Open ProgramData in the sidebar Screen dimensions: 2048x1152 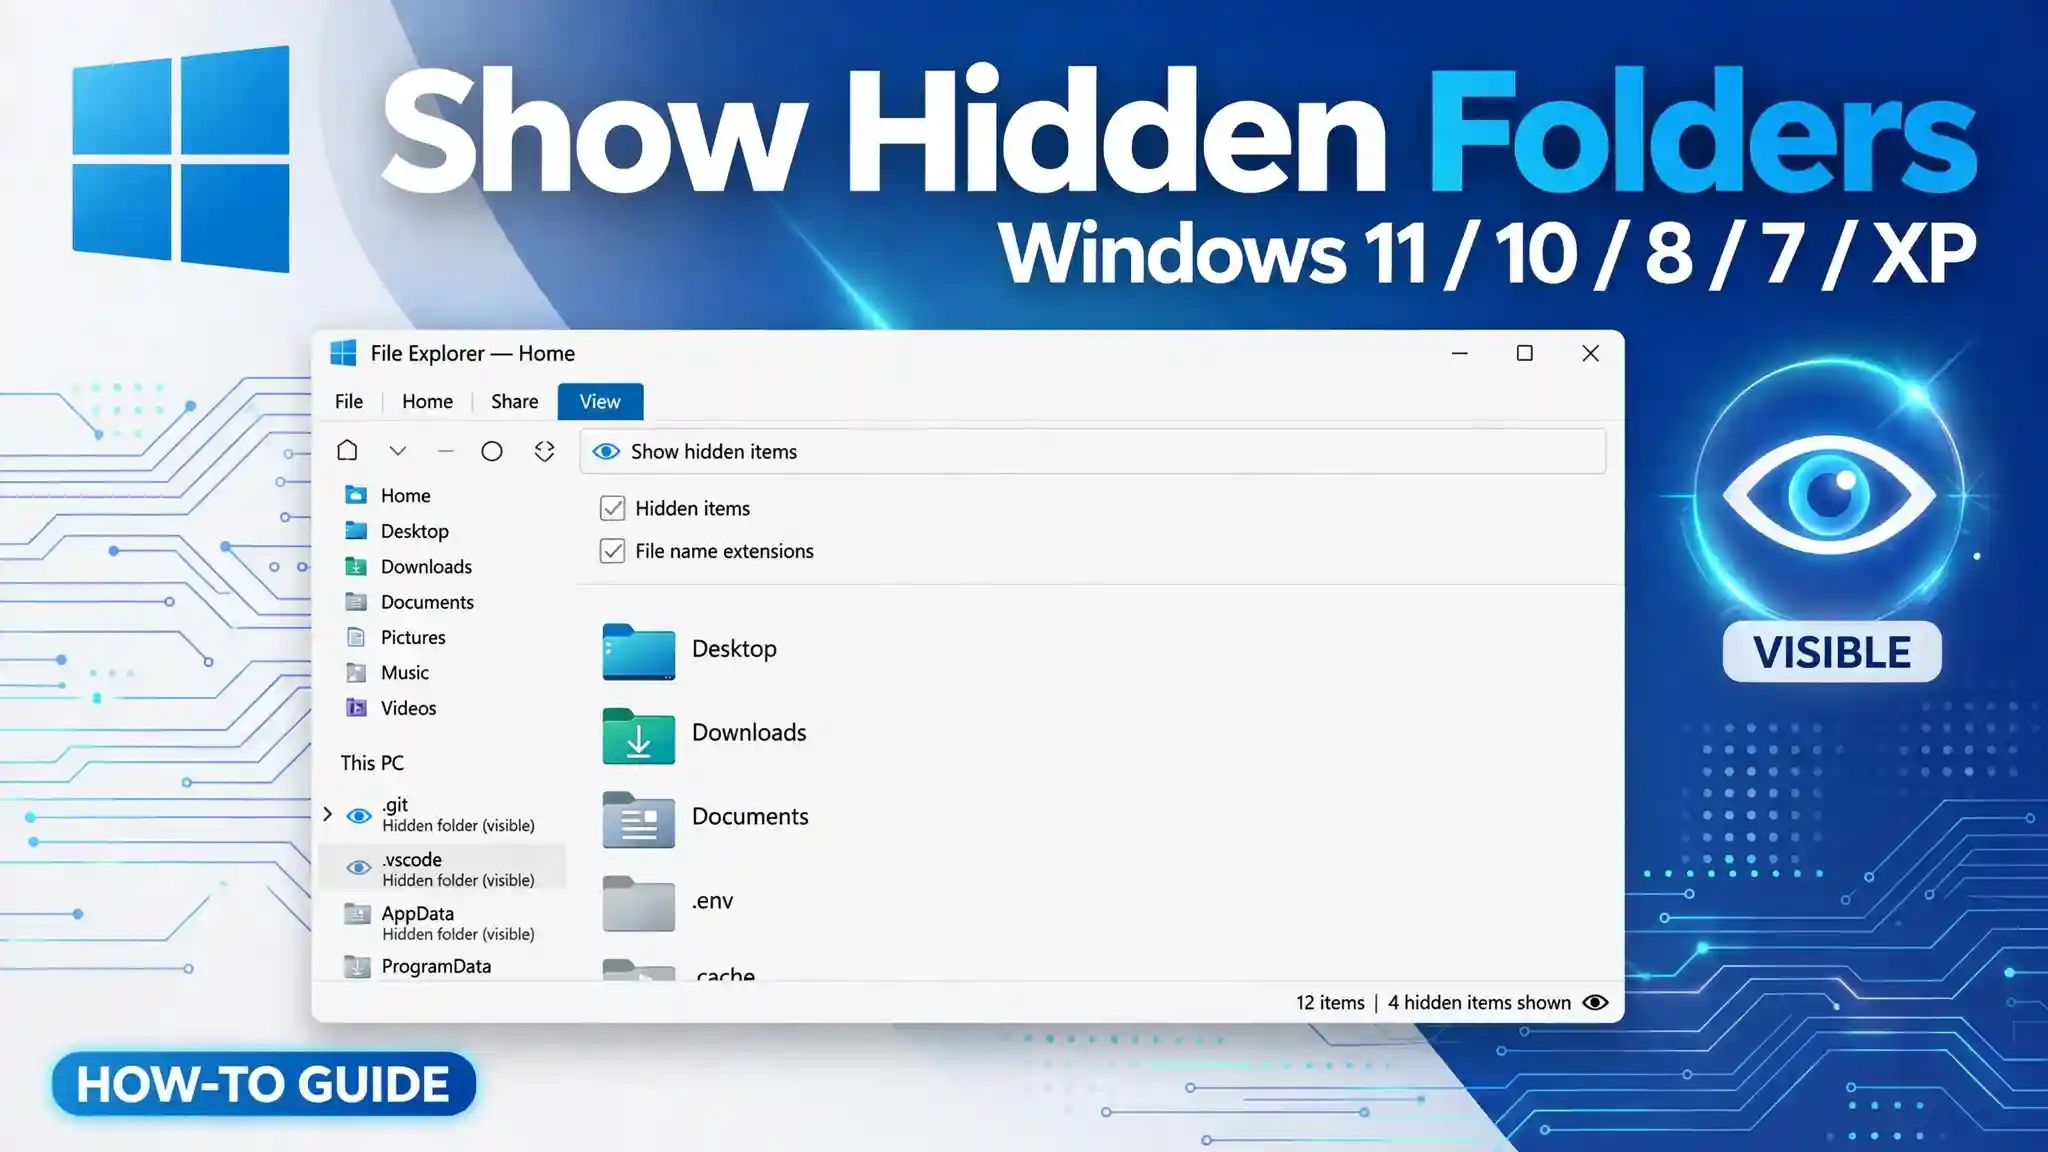436,967
